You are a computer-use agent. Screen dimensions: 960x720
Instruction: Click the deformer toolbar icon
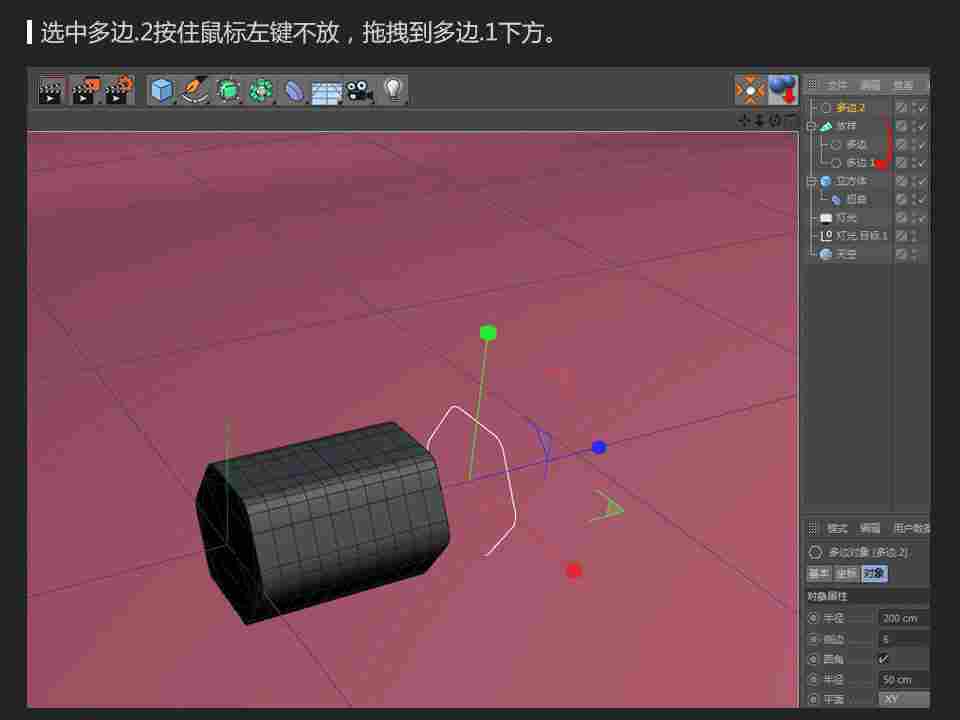(262, 90)
